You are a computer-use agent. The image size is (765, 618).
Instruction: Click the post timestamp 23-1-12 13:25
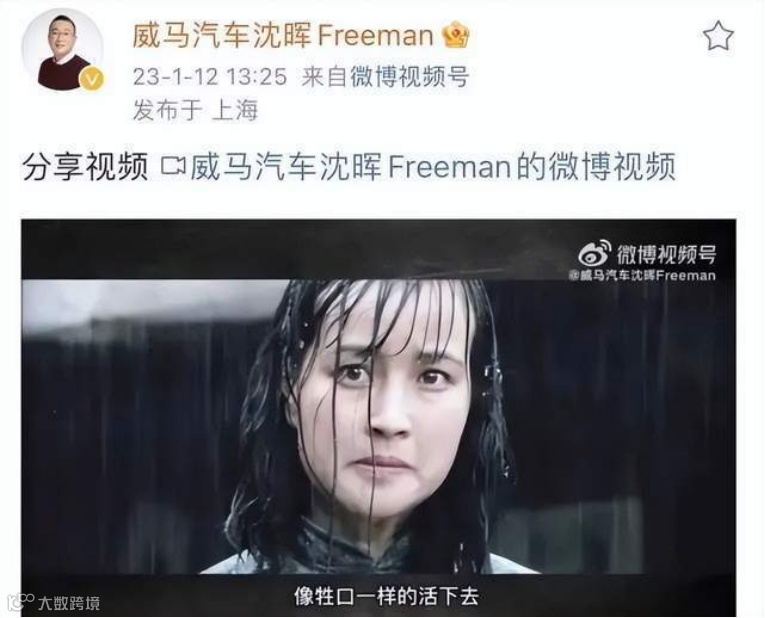tap(210, 77)
